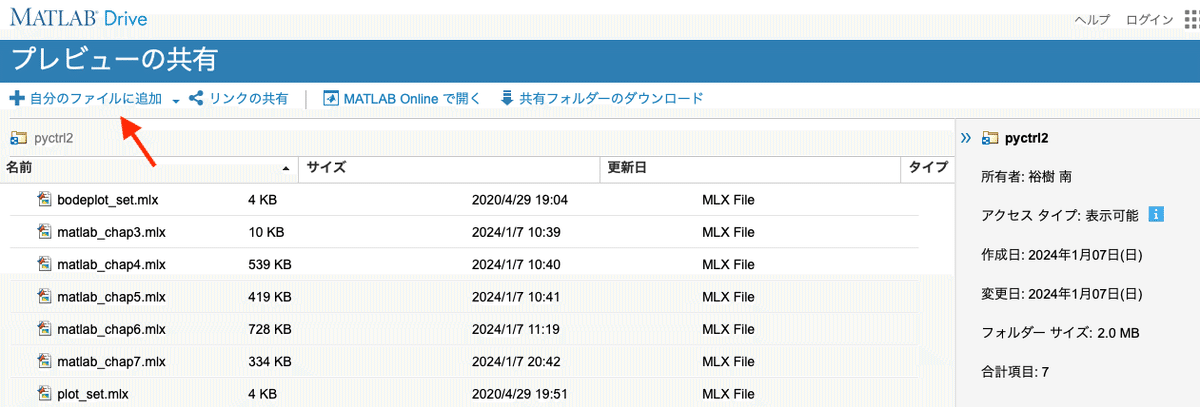Click date 2024/1/7 10:41
This screenshot has height=407, width=1200.
pos(516,297)
